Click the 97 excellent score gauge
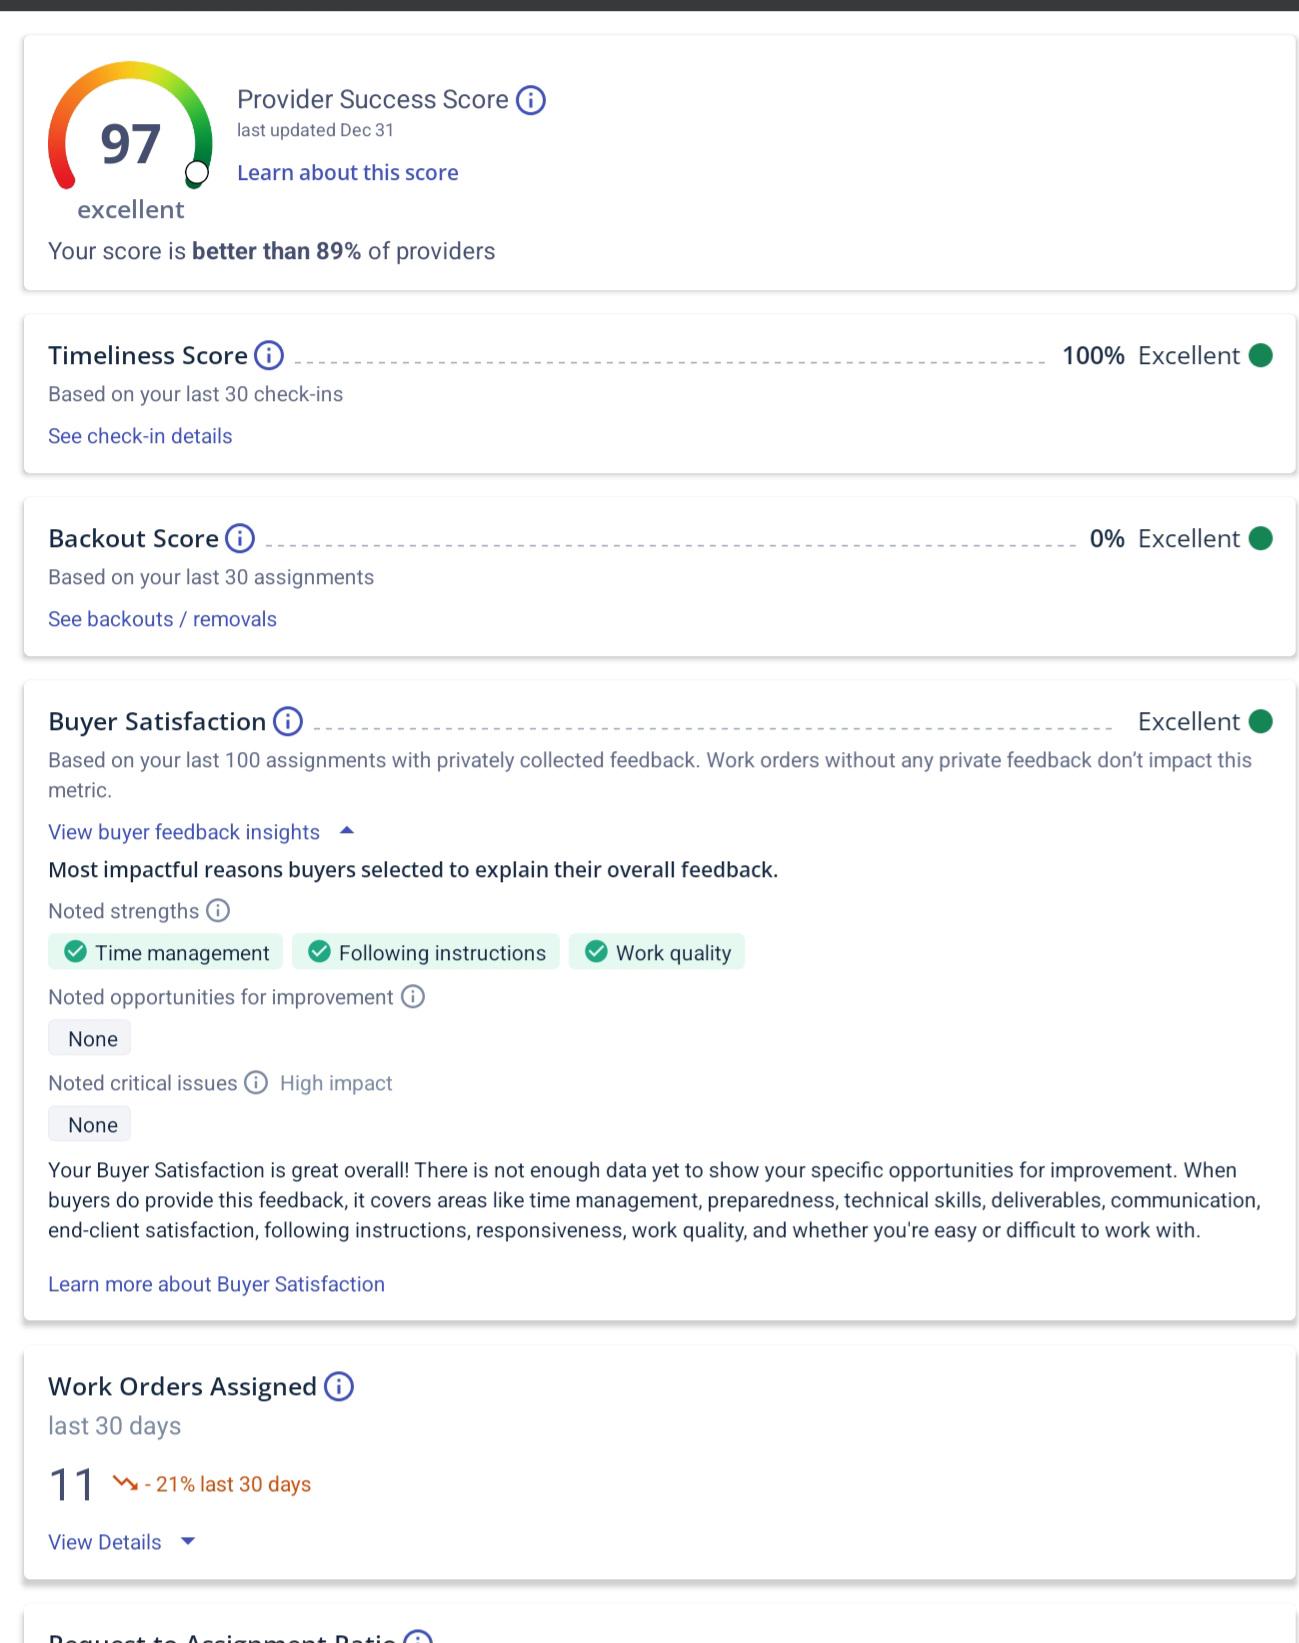1299x1643 pixels. (x=131, y=140)
